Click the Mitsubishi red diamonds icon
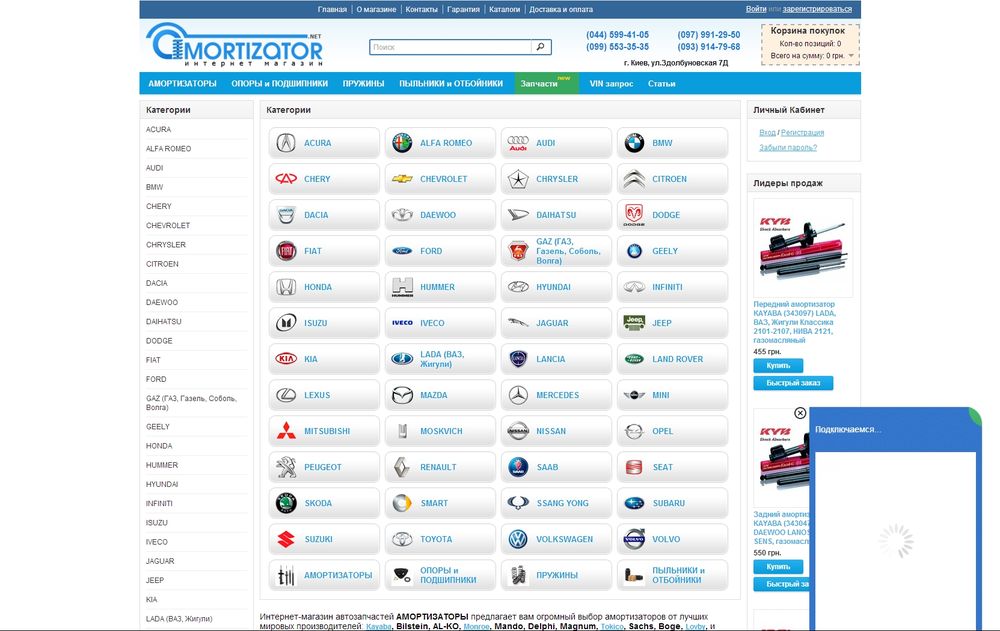Screen dimensions: 1000x631 (286, 431)
